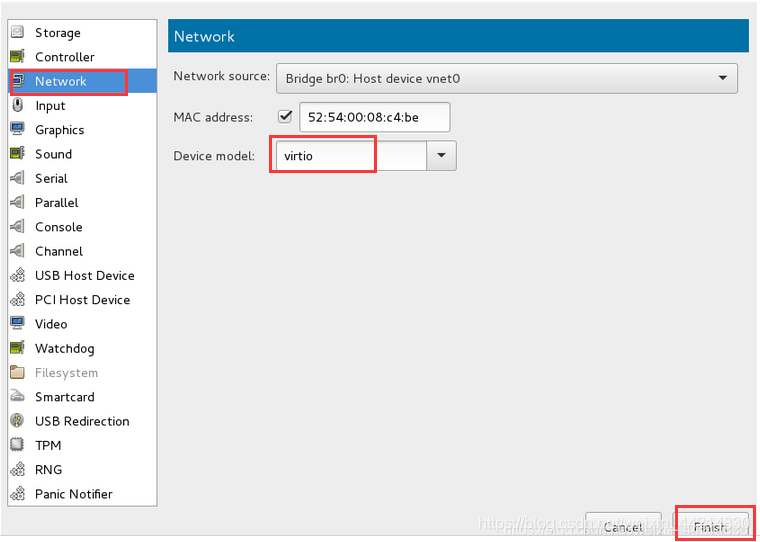
Task: Click the USB Redirection icon
Action: coord(17,421)
